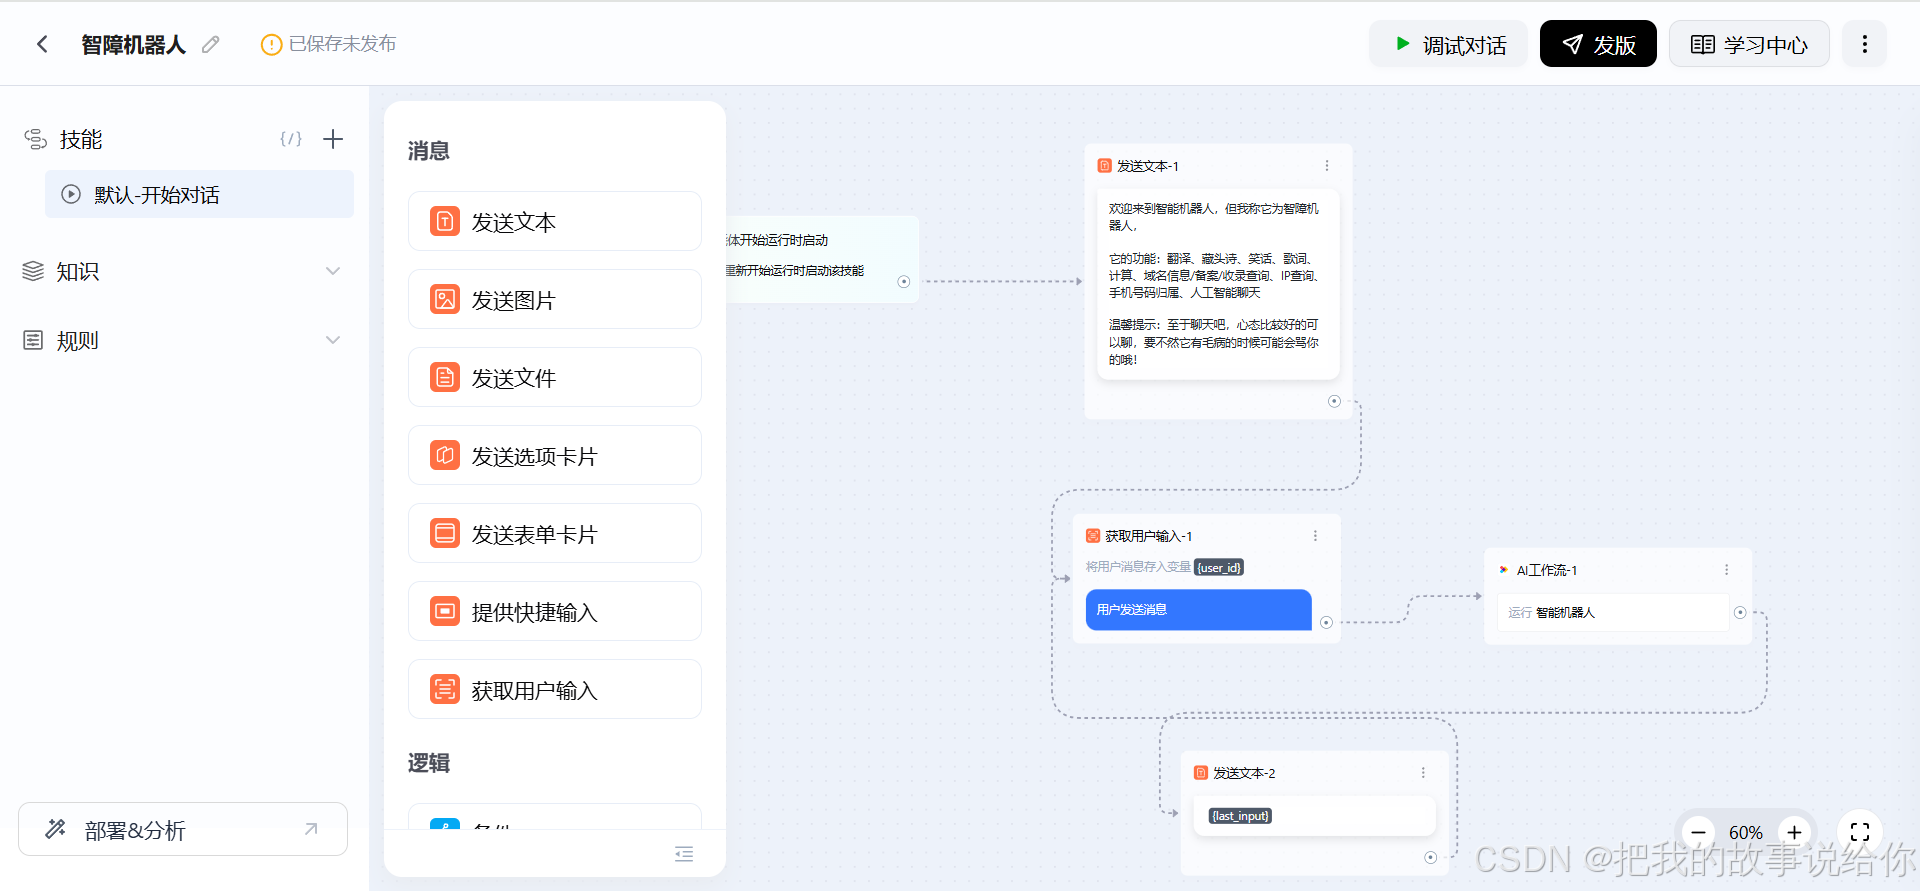Add the 发送图片 message node

555,299
